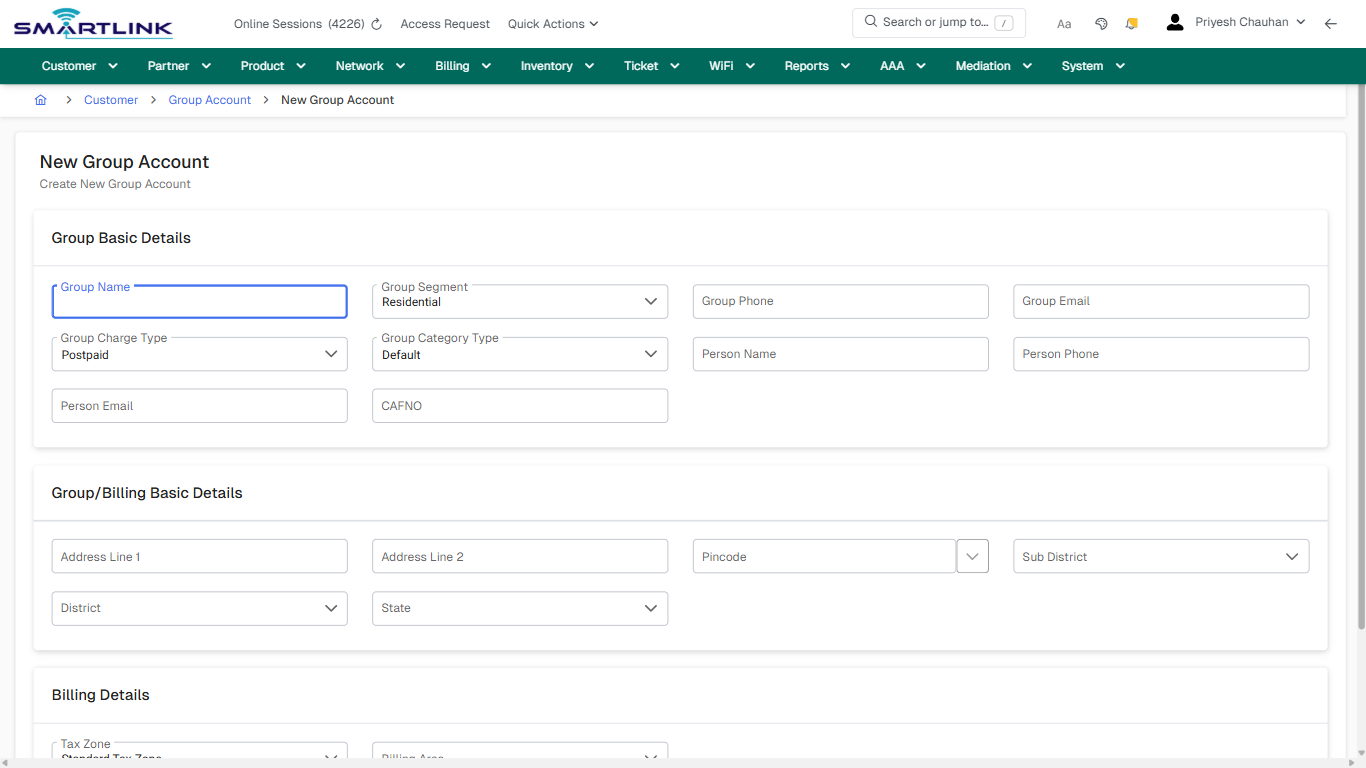Click the Group Name input field
This screenshot has height=768, width=1366.
tap(199, 301)
